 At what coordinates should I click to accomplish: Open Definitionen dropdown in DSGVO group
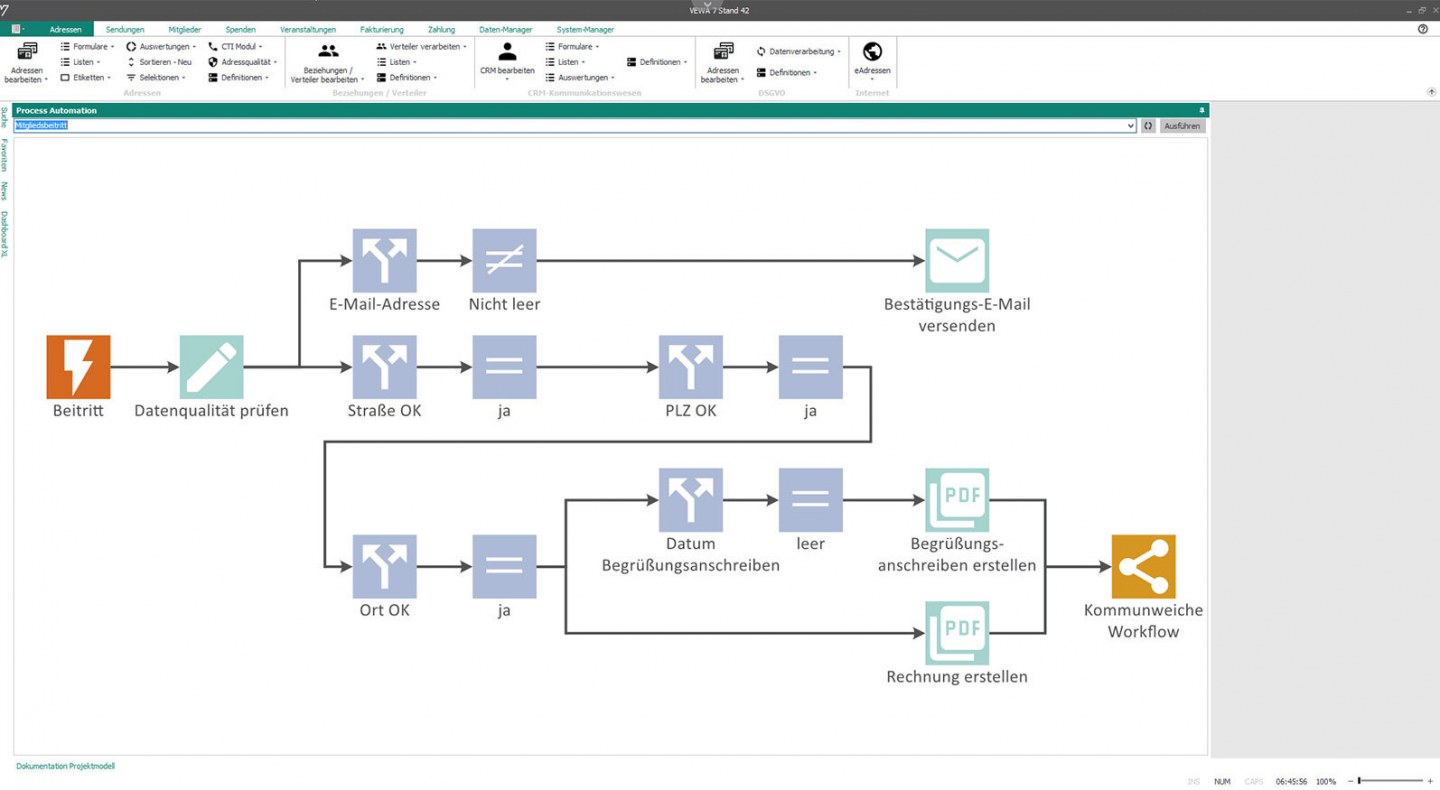click(787, 73)
